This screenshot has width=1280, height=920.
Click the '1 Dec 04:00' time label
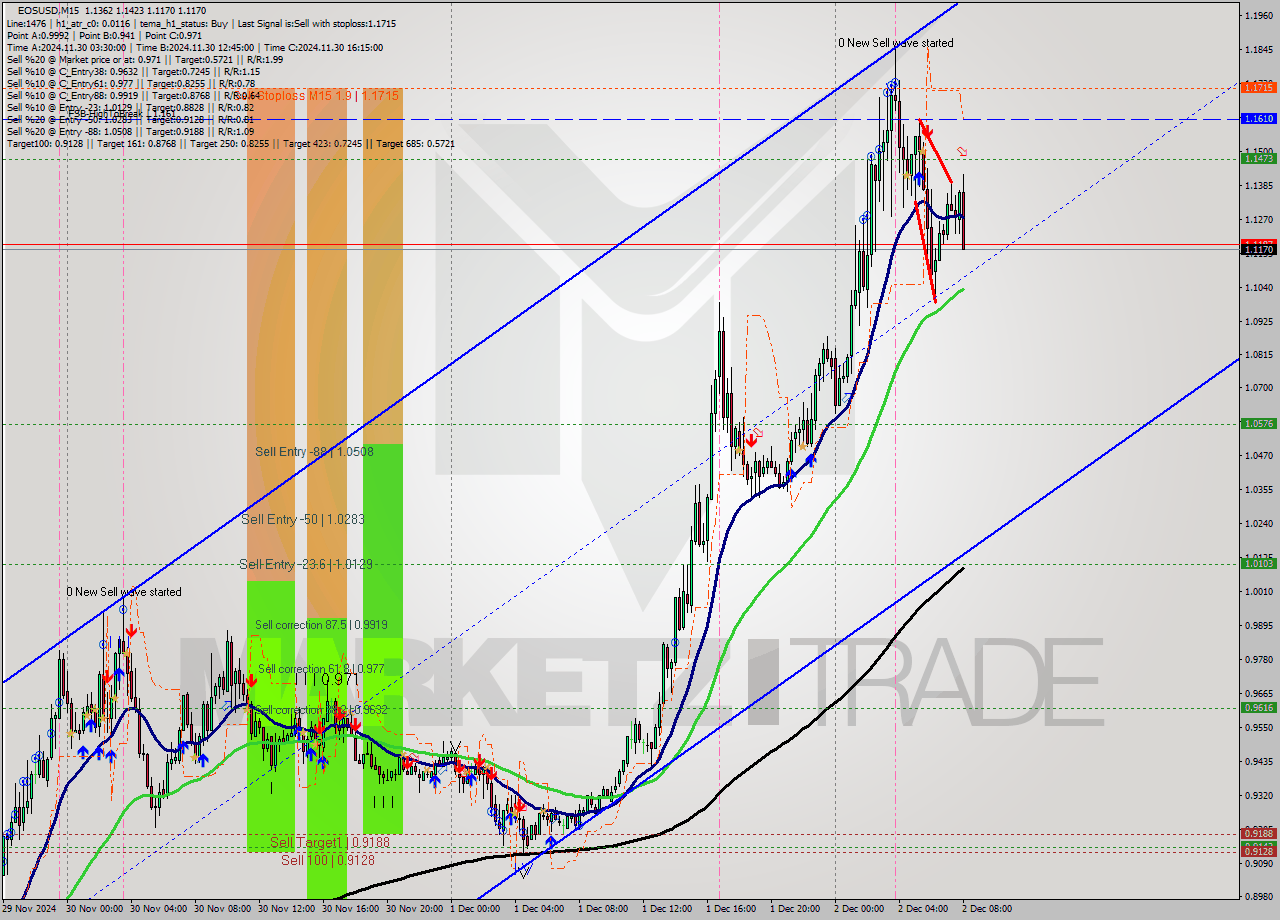(x=539, y=909)
